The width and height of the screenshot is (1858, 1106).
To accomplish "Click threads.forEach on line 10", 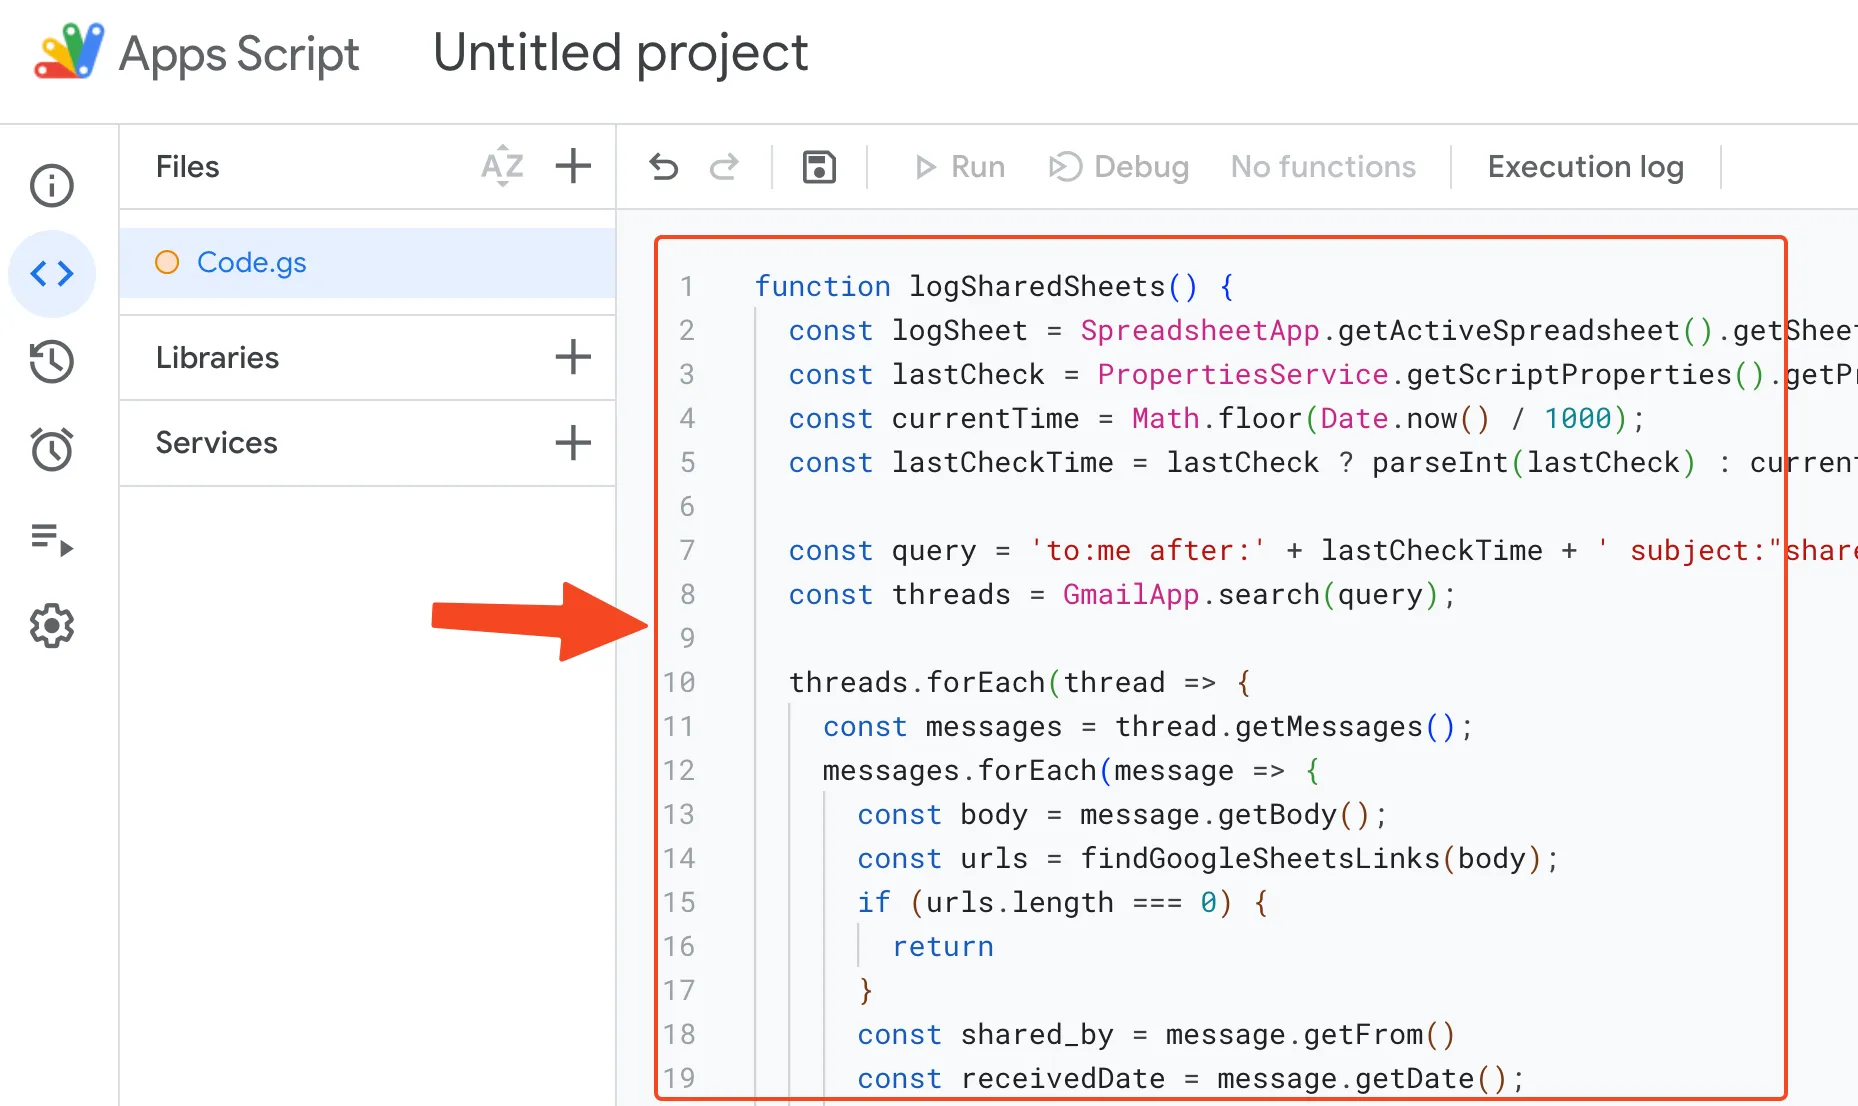I will click(x=917, y=683).
